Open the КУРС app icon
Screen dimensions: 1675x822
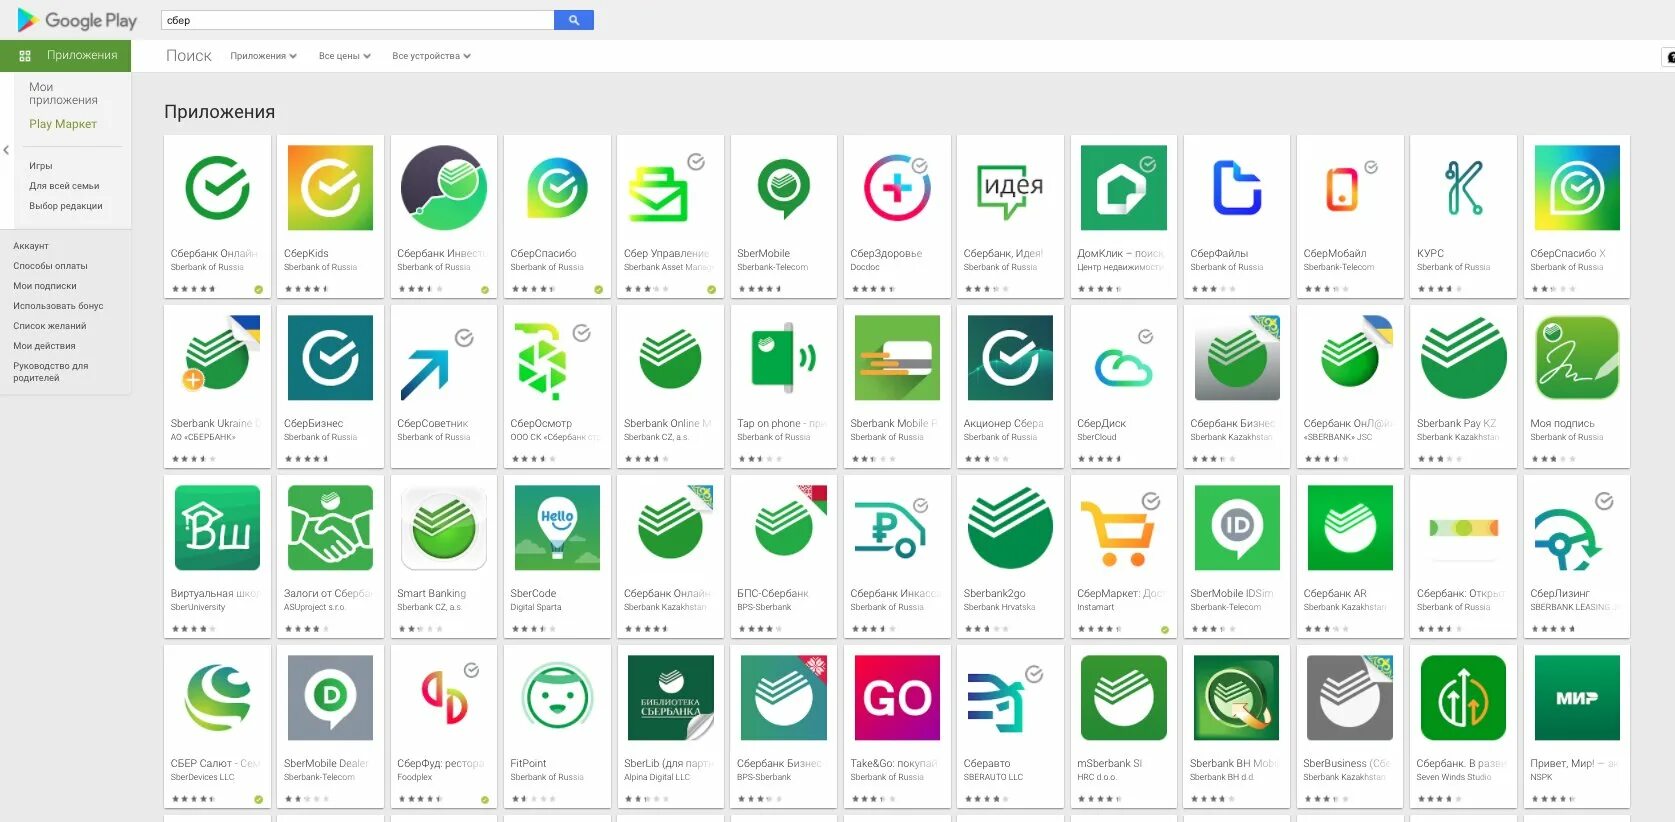point(1463,188)
